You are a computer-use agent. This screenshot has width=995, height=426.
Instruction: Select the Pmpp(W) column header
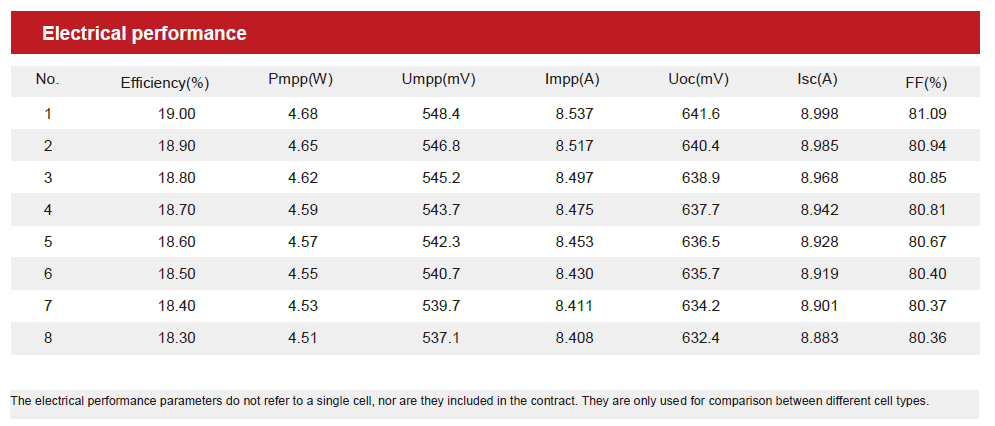point(301,80)
